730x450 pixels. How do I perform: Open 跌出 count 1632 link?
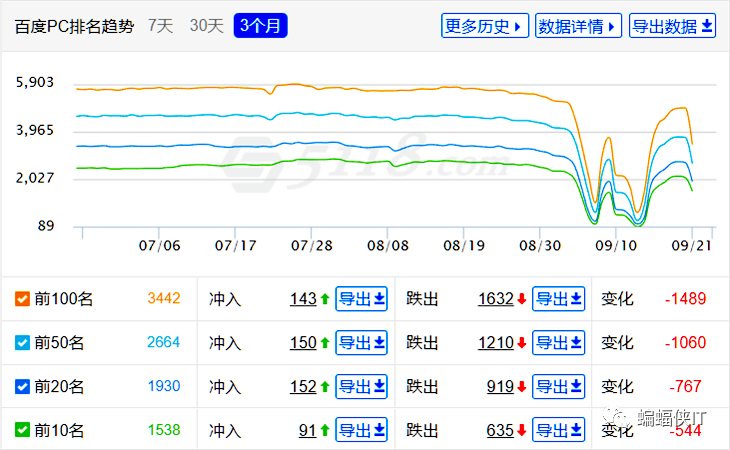496,299
